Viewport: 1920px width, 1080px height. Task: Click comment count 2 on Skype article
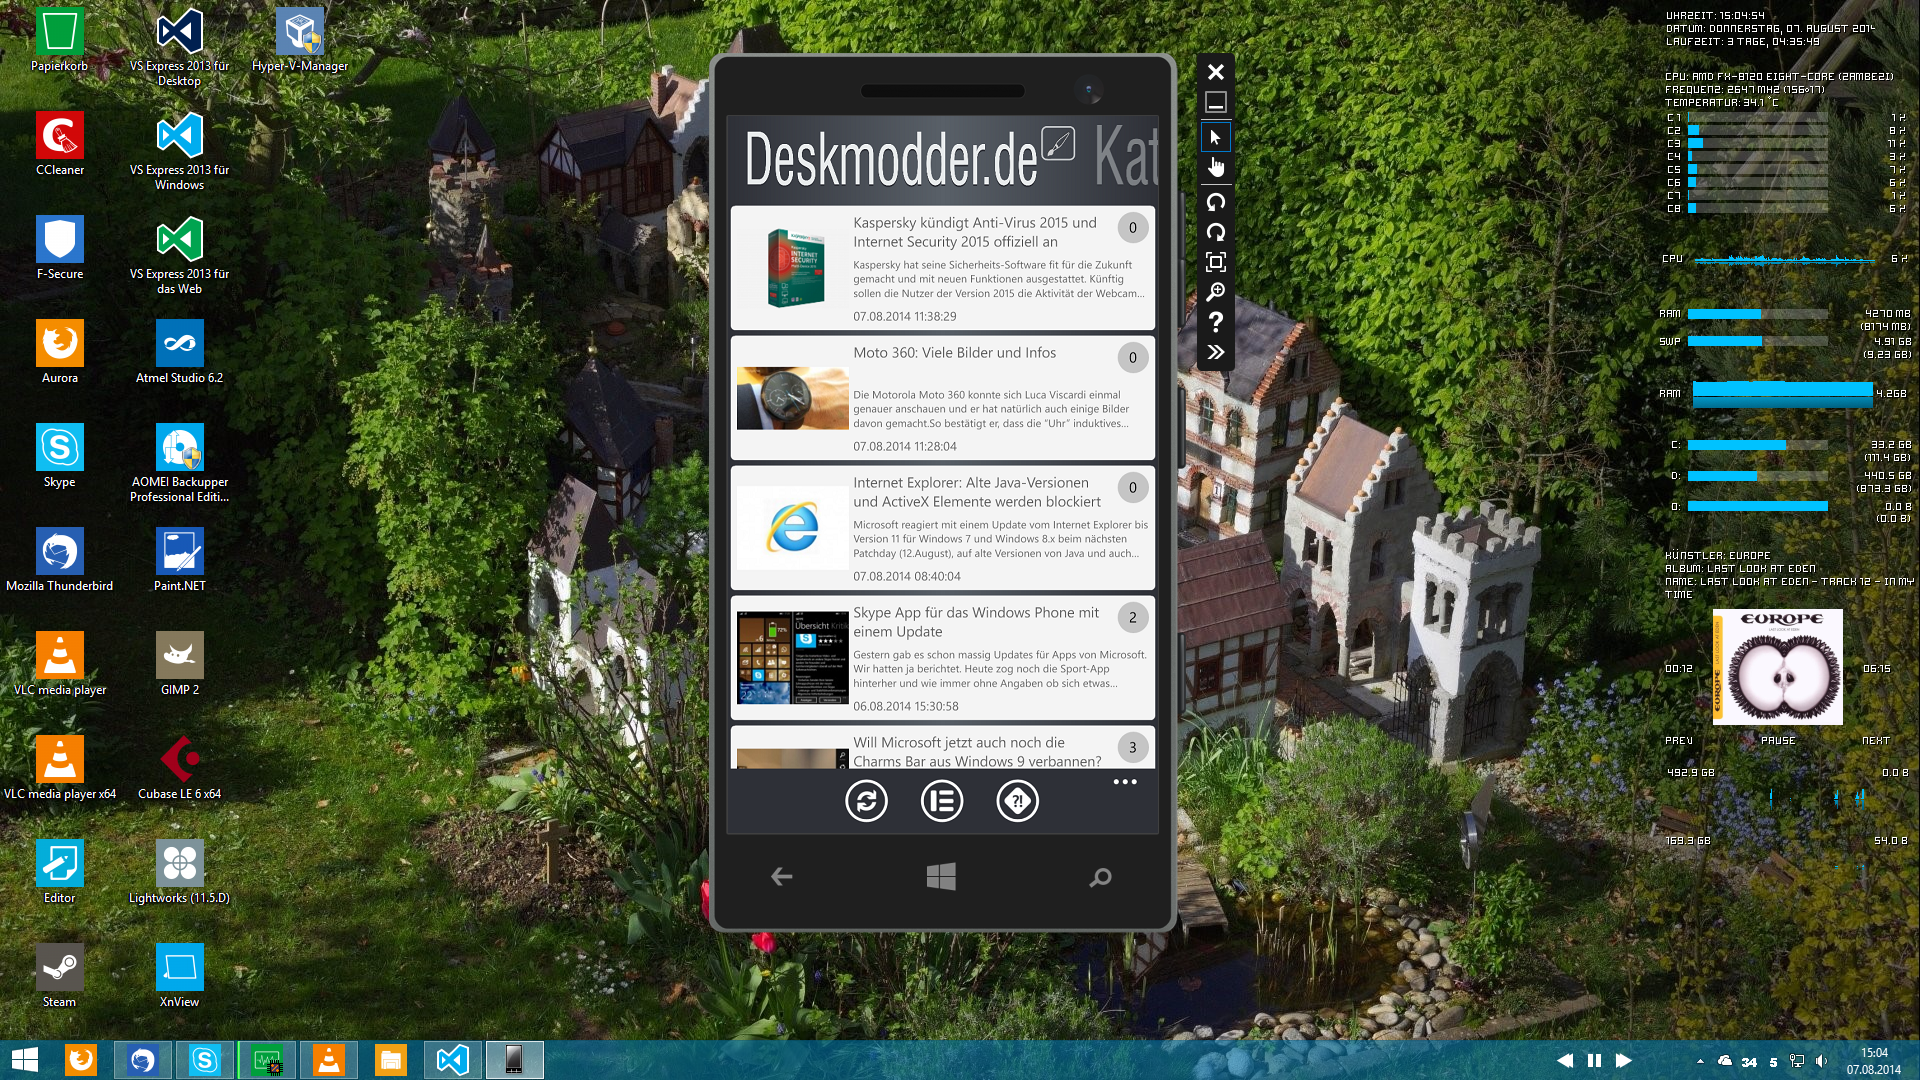tap(1133, 618)
